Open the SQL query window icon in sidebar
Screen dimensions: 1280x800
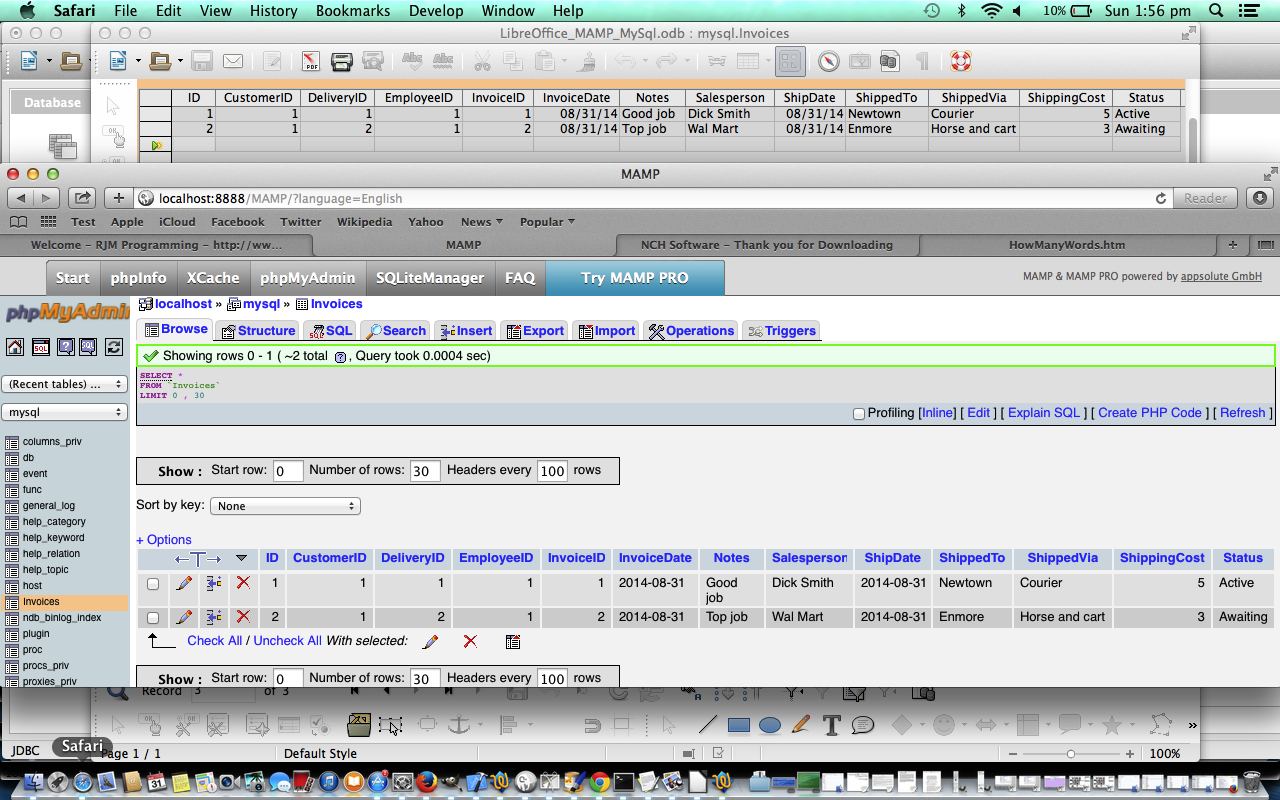pos(40,347)
